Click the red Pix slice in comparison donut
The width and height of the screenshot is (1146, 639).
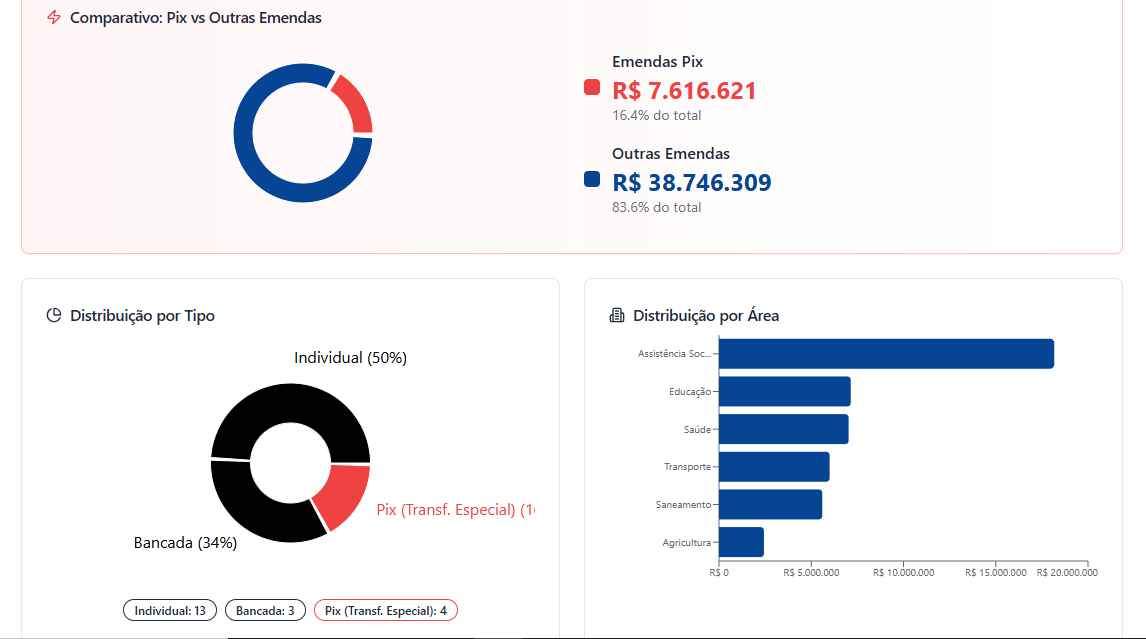[353, 104]
